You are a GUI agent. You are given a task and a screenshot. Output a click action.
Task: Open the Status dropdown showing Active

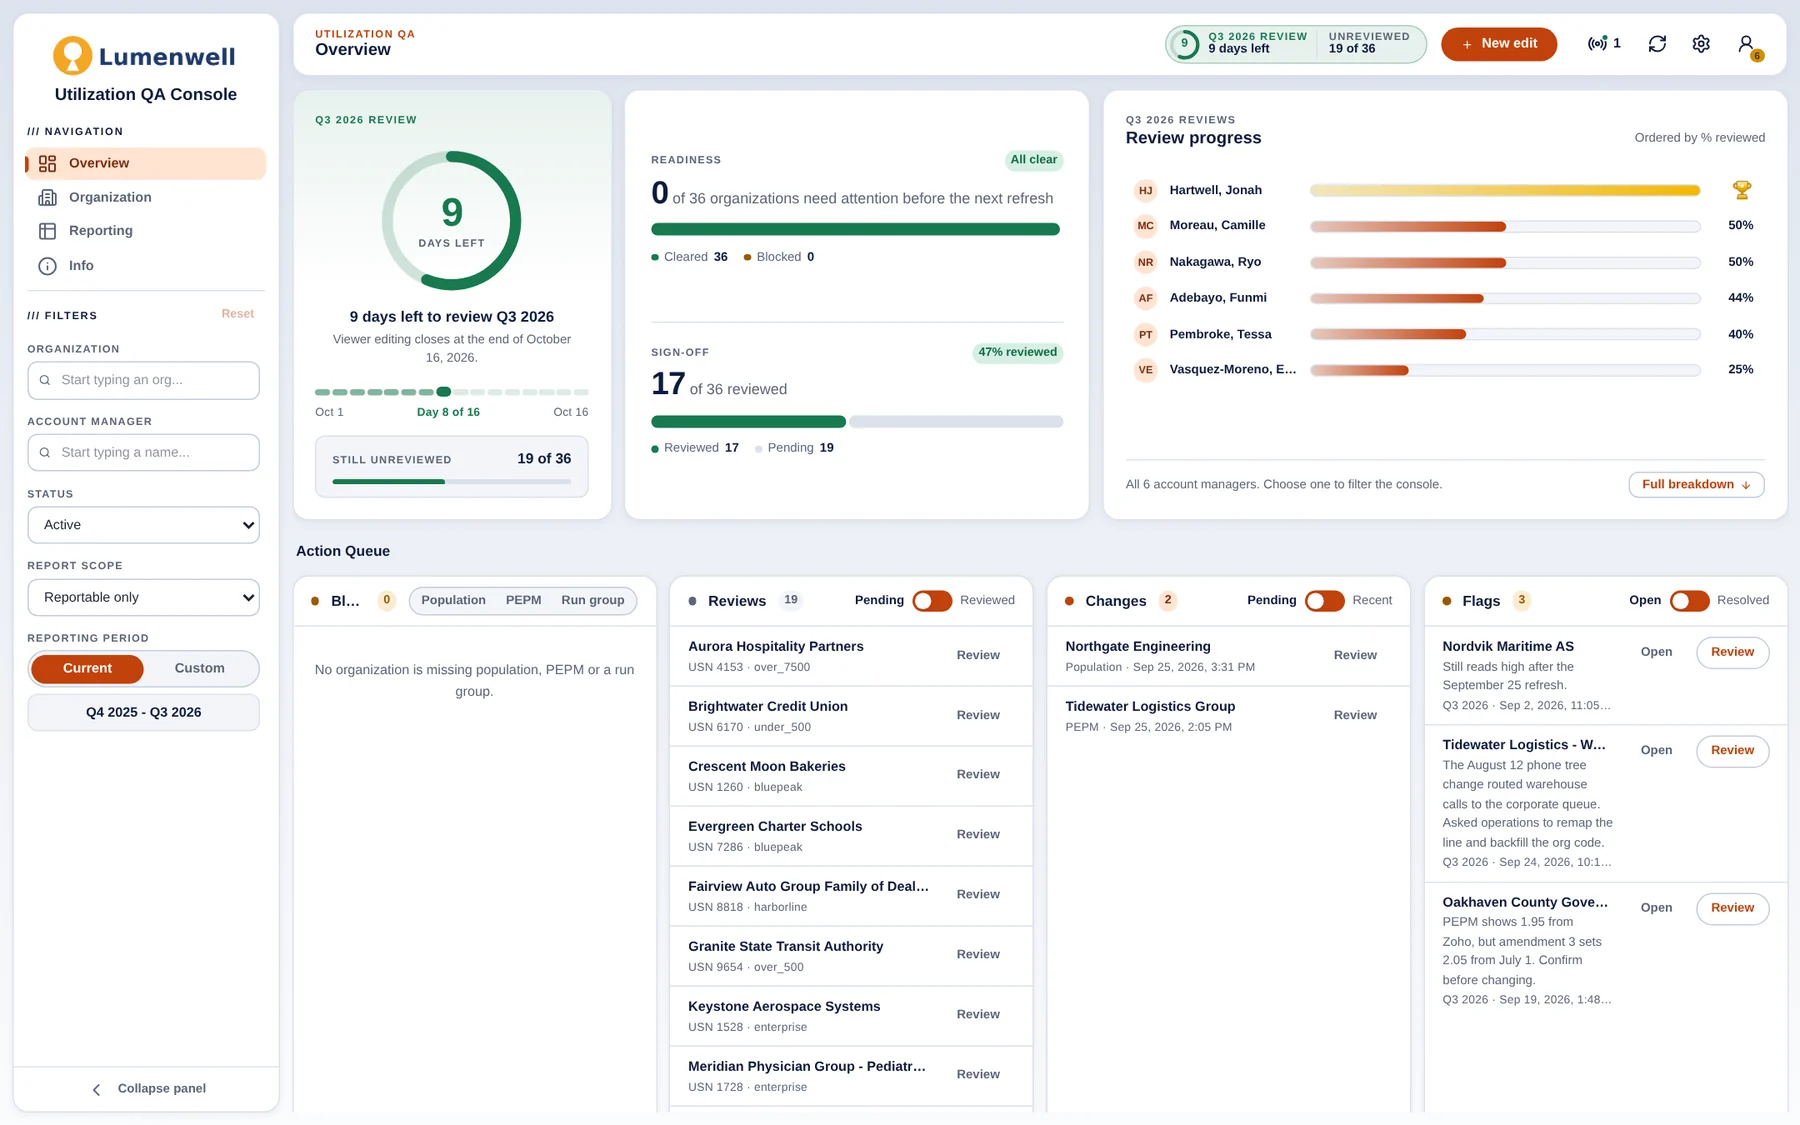coord(143,525)
